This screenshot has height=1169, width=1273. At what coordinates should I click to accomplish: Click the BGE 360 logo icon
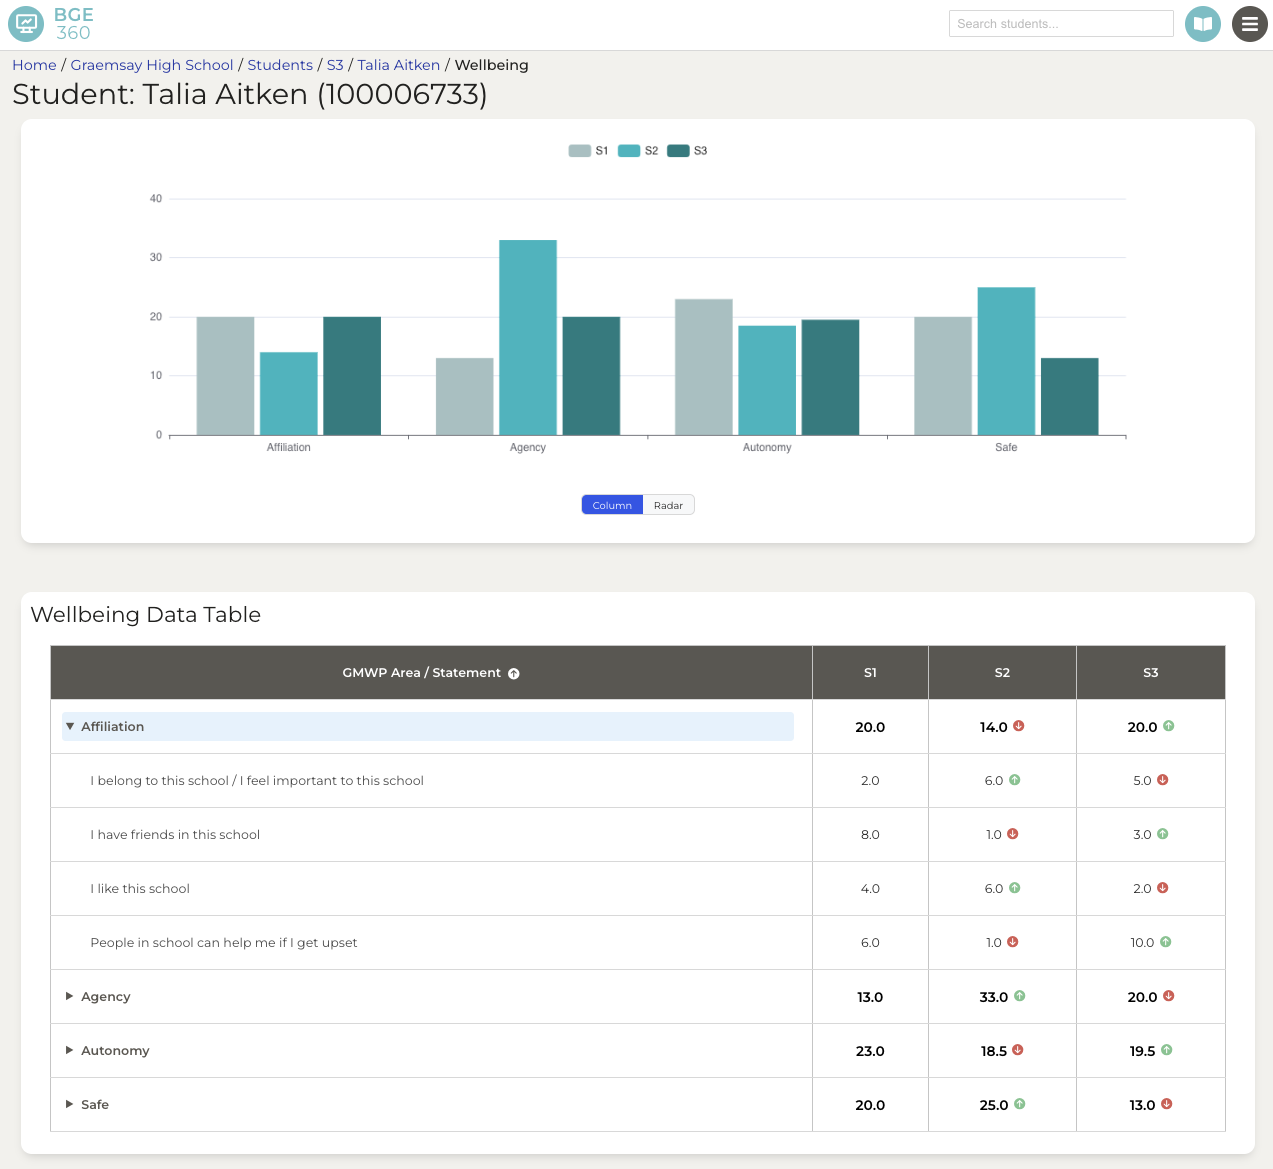click(25, 23)
